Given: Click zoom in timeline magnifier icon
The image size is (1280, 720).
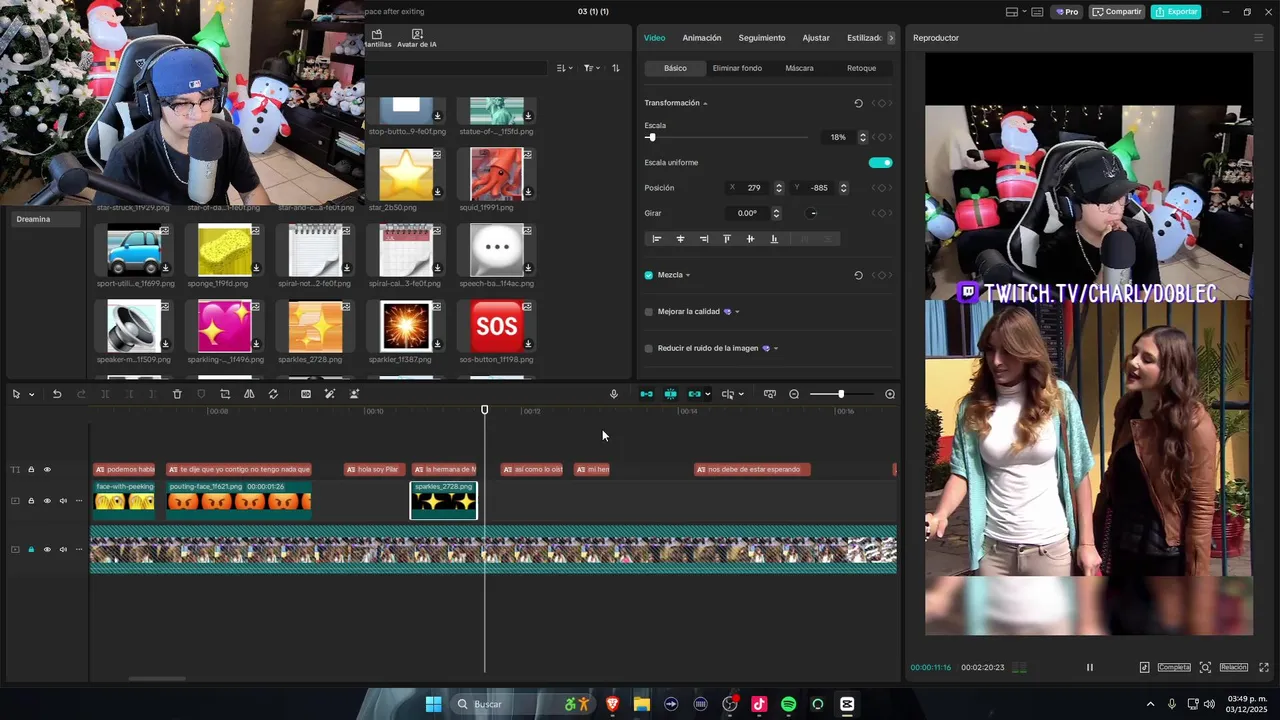Looking at the screenshot, I should coord(890,394).
